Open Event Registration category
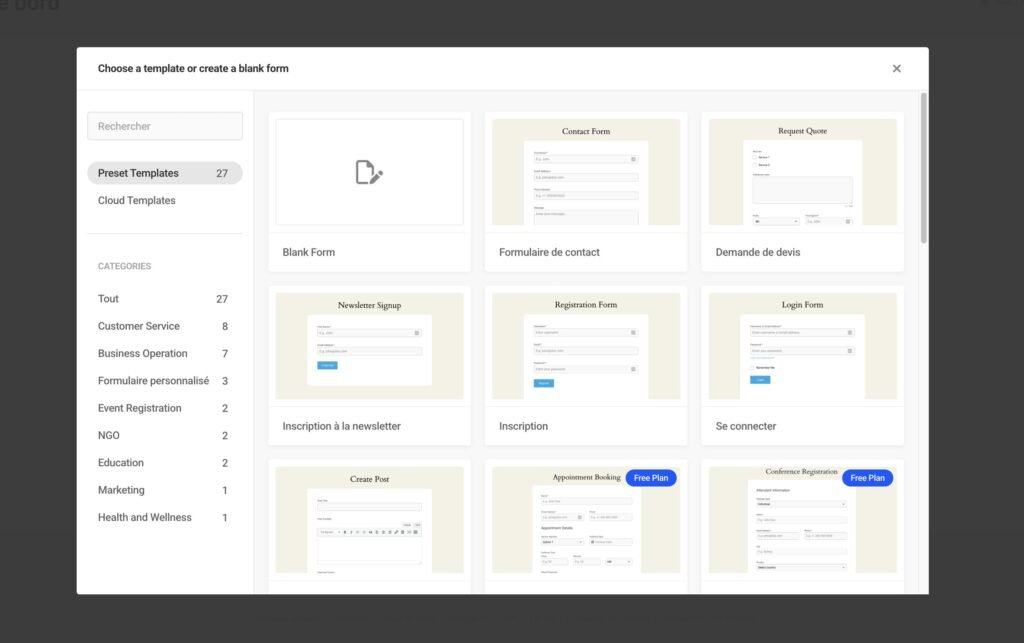Image resolution: width=1024 pixels, height=643 pixels. coord(140,408)
